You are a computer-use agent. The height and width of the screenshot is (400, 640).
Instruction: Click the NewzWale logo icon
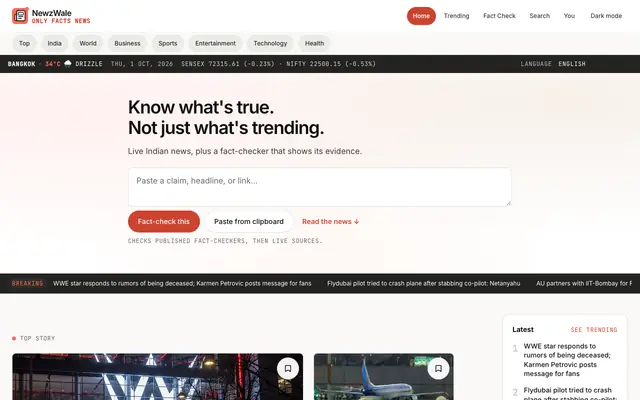click(x=20, y=16)
